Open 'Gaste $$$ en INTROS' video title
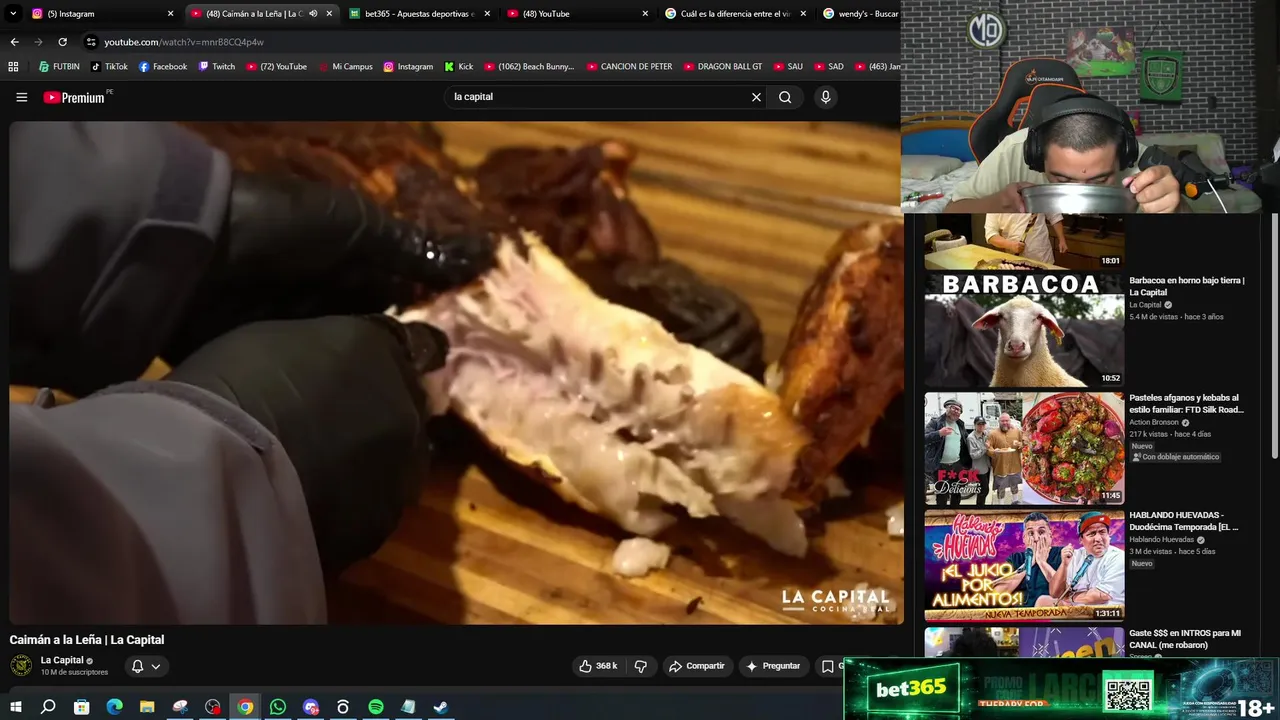This screenshot has width=1280, height=720. (x=1185, y=639)
